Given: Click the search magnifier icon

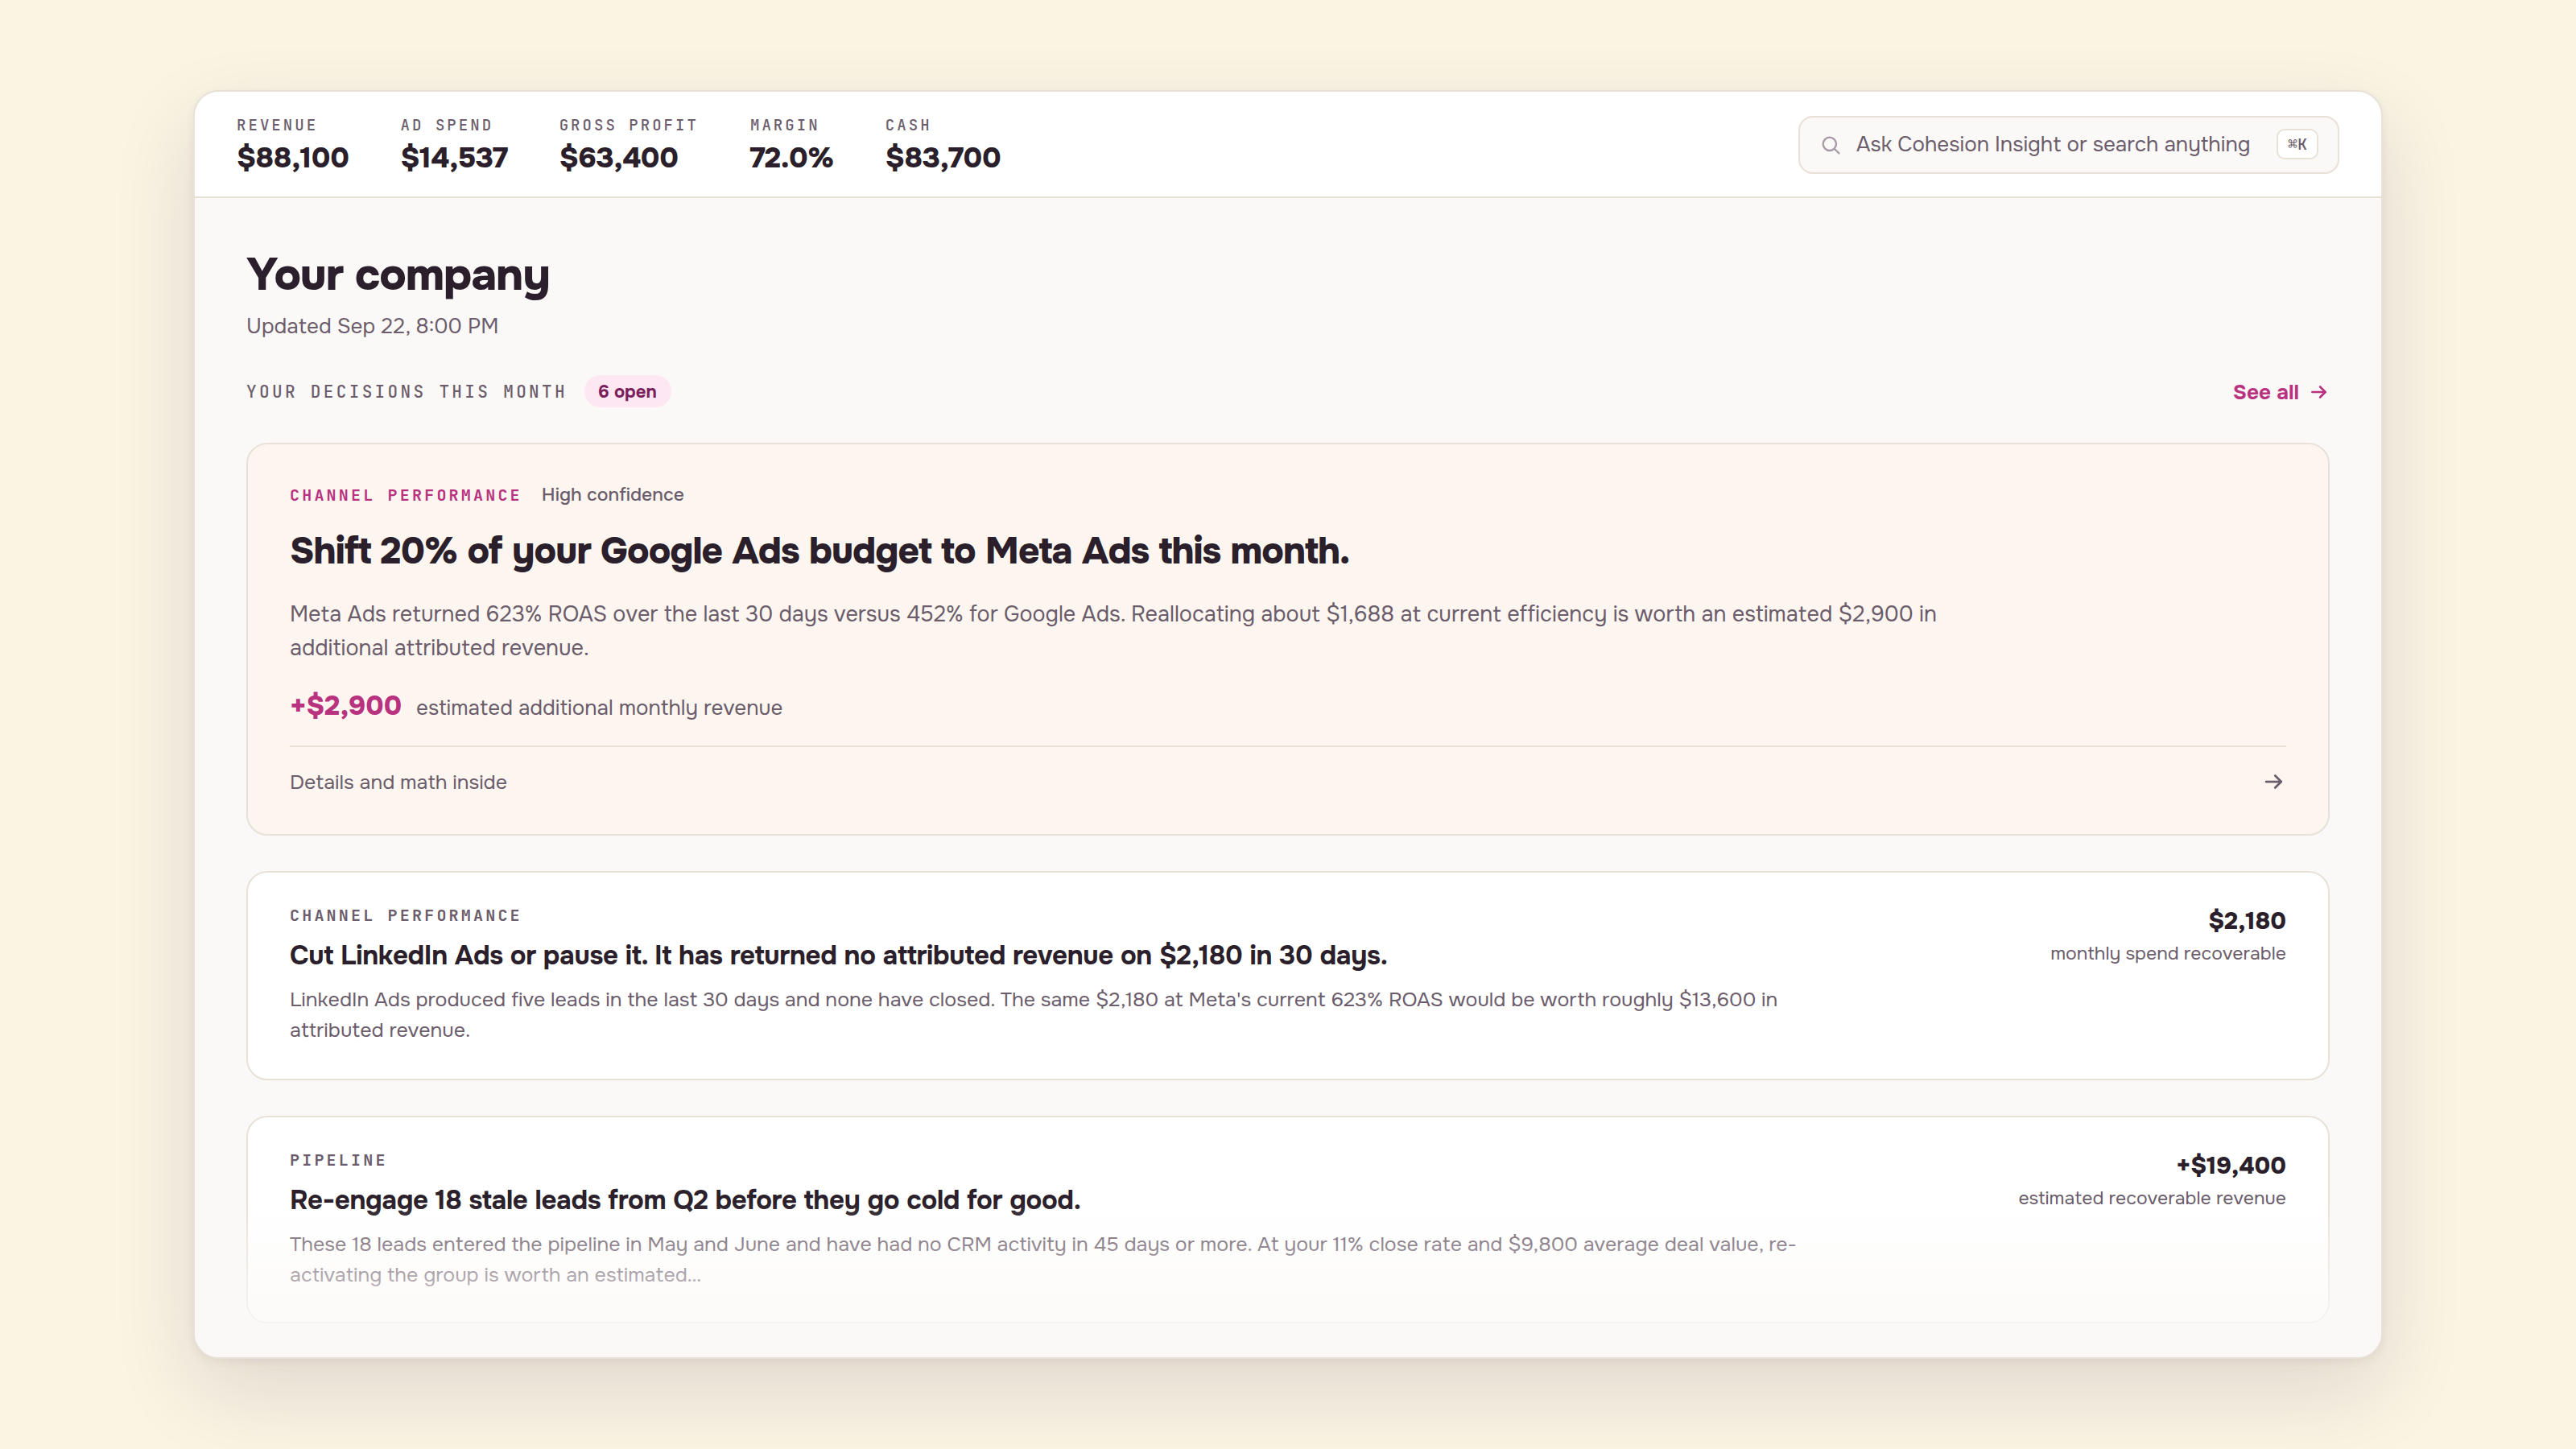Looking at the screenshot, I should (1830, 145).
